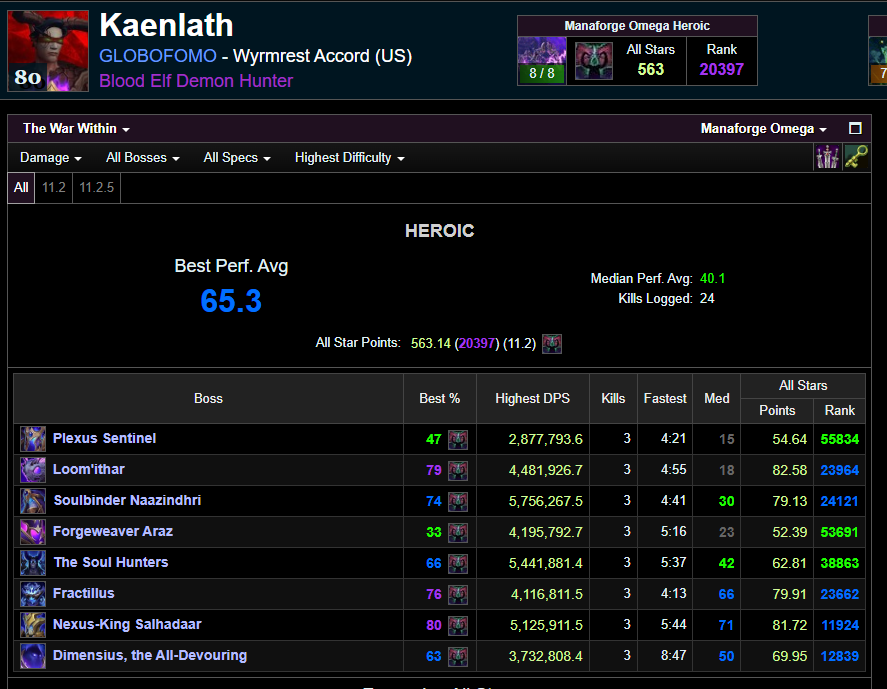Open the Highest Difficulty dropdown
The height and width of the screenshot is (689, 887).
(350, 158)
